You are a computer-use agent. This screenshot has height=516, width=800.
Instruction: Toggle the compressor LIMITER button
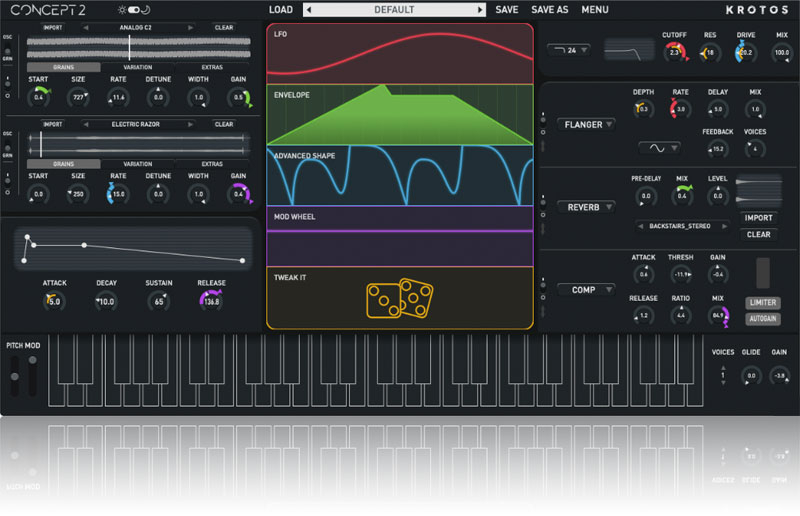762,303
